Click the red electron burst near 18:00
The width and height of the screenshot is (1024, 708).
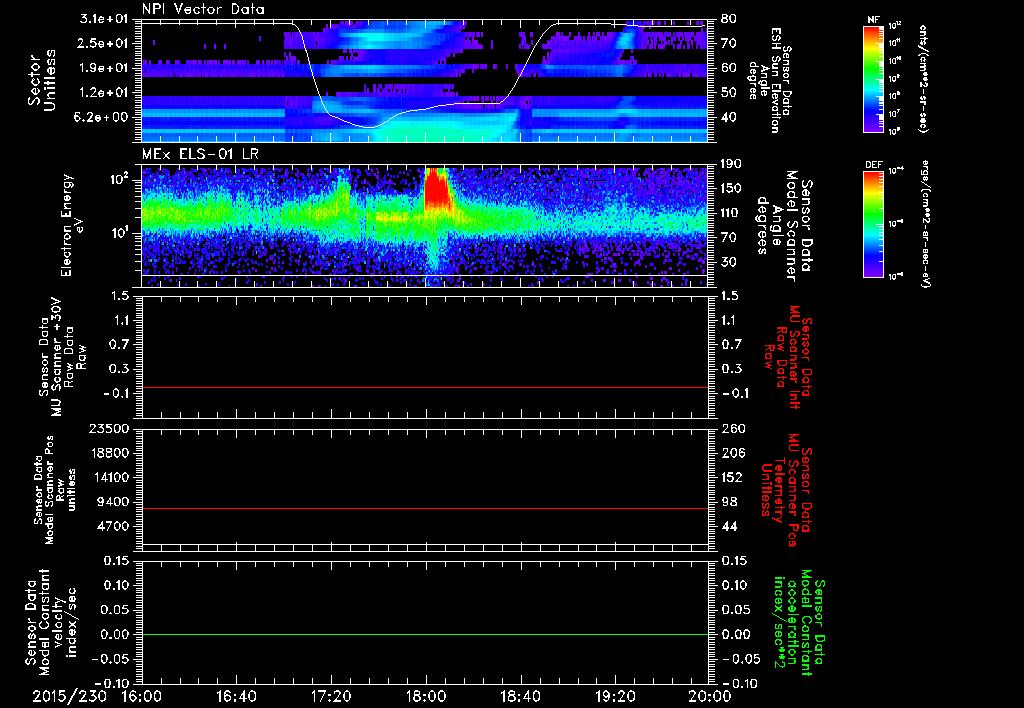438,191
